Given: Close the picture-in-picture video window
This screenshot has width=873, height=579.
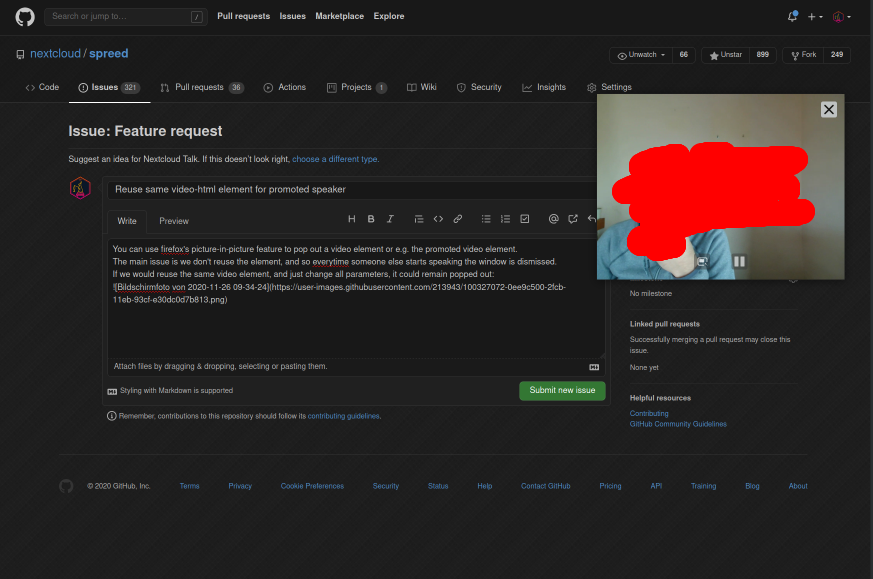Looking at the screenshot, I should pyautogui.click(x=828, y=110).
